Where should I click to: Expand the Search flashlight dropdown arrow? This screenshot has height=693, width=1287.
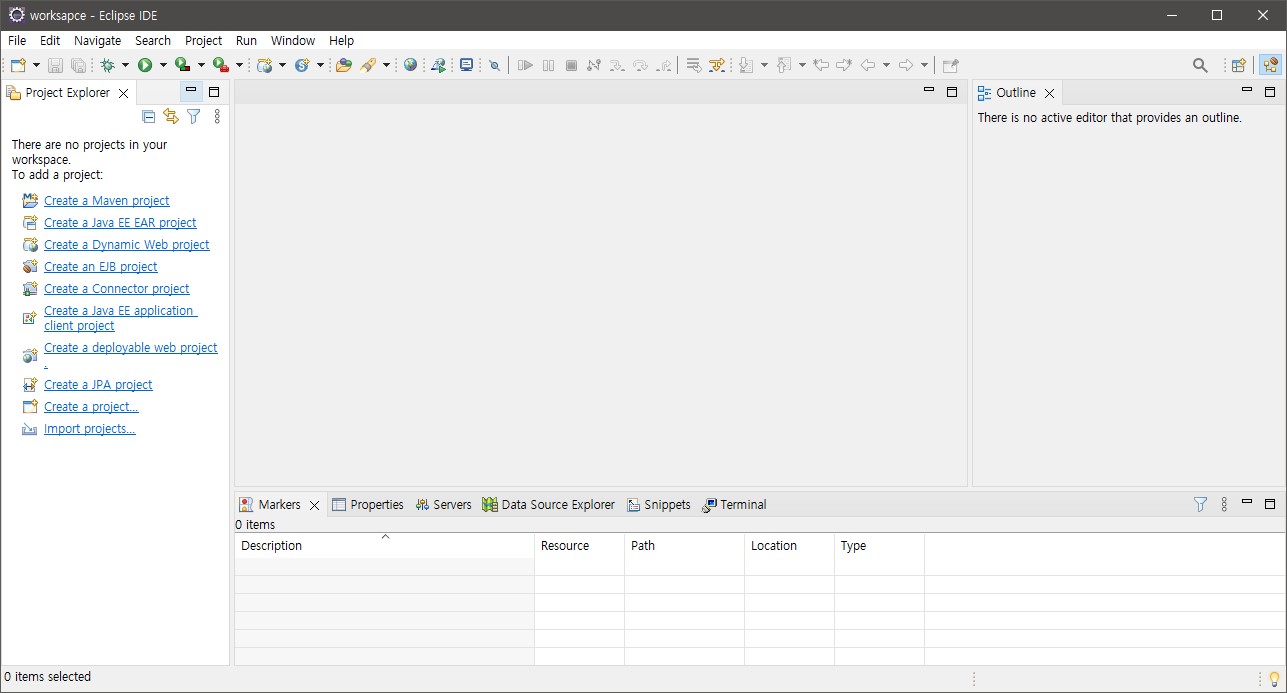(386, 65)
